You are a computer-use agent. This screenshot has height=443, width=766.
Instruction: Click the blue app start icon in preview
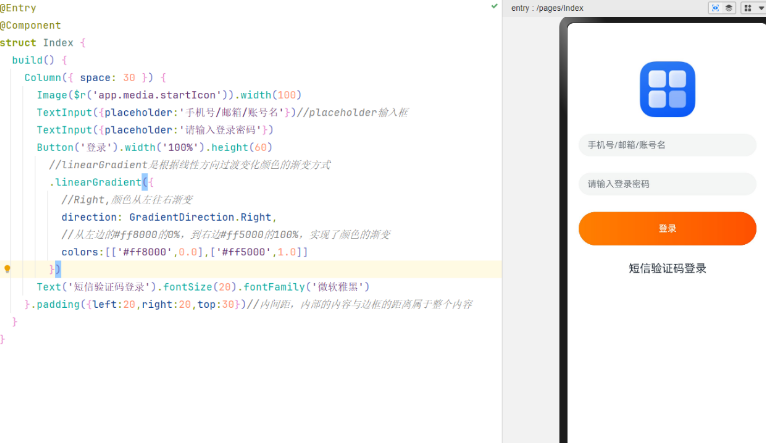click(x=667, y=89)
